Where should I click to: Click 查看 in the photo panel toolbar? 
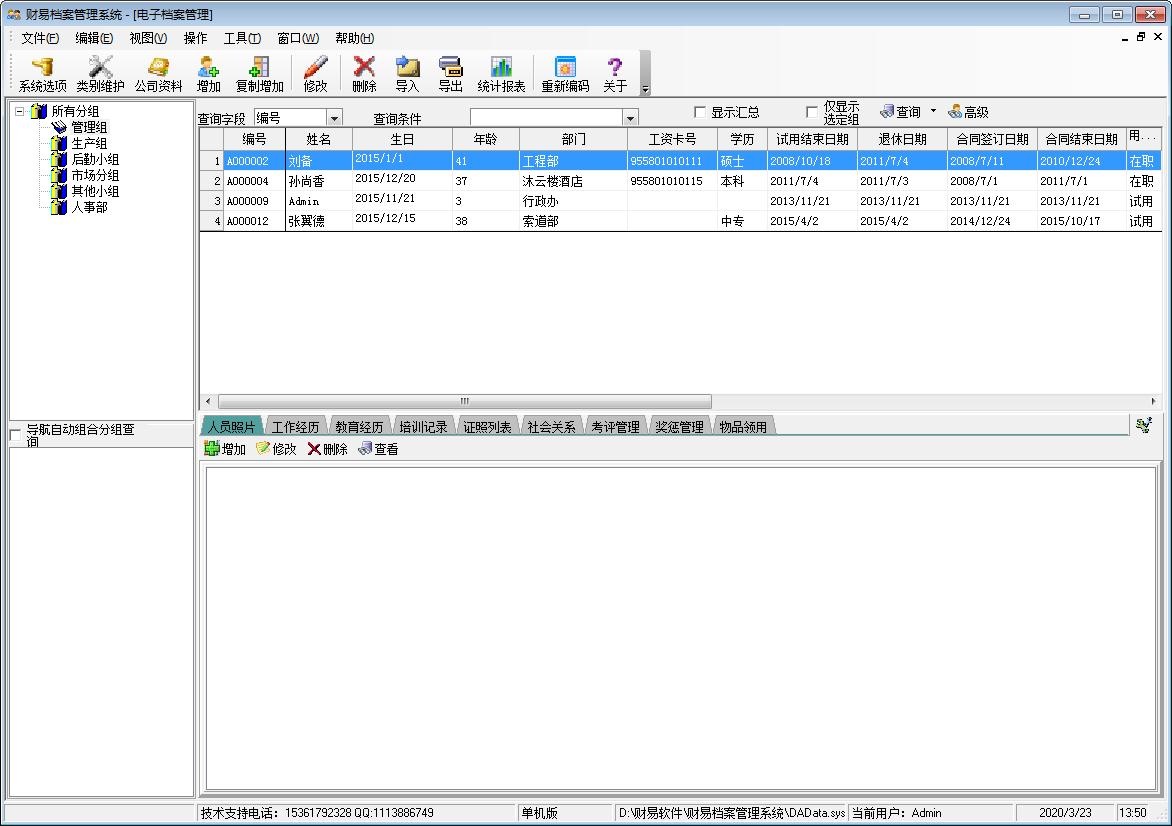[x=378, y=449]
